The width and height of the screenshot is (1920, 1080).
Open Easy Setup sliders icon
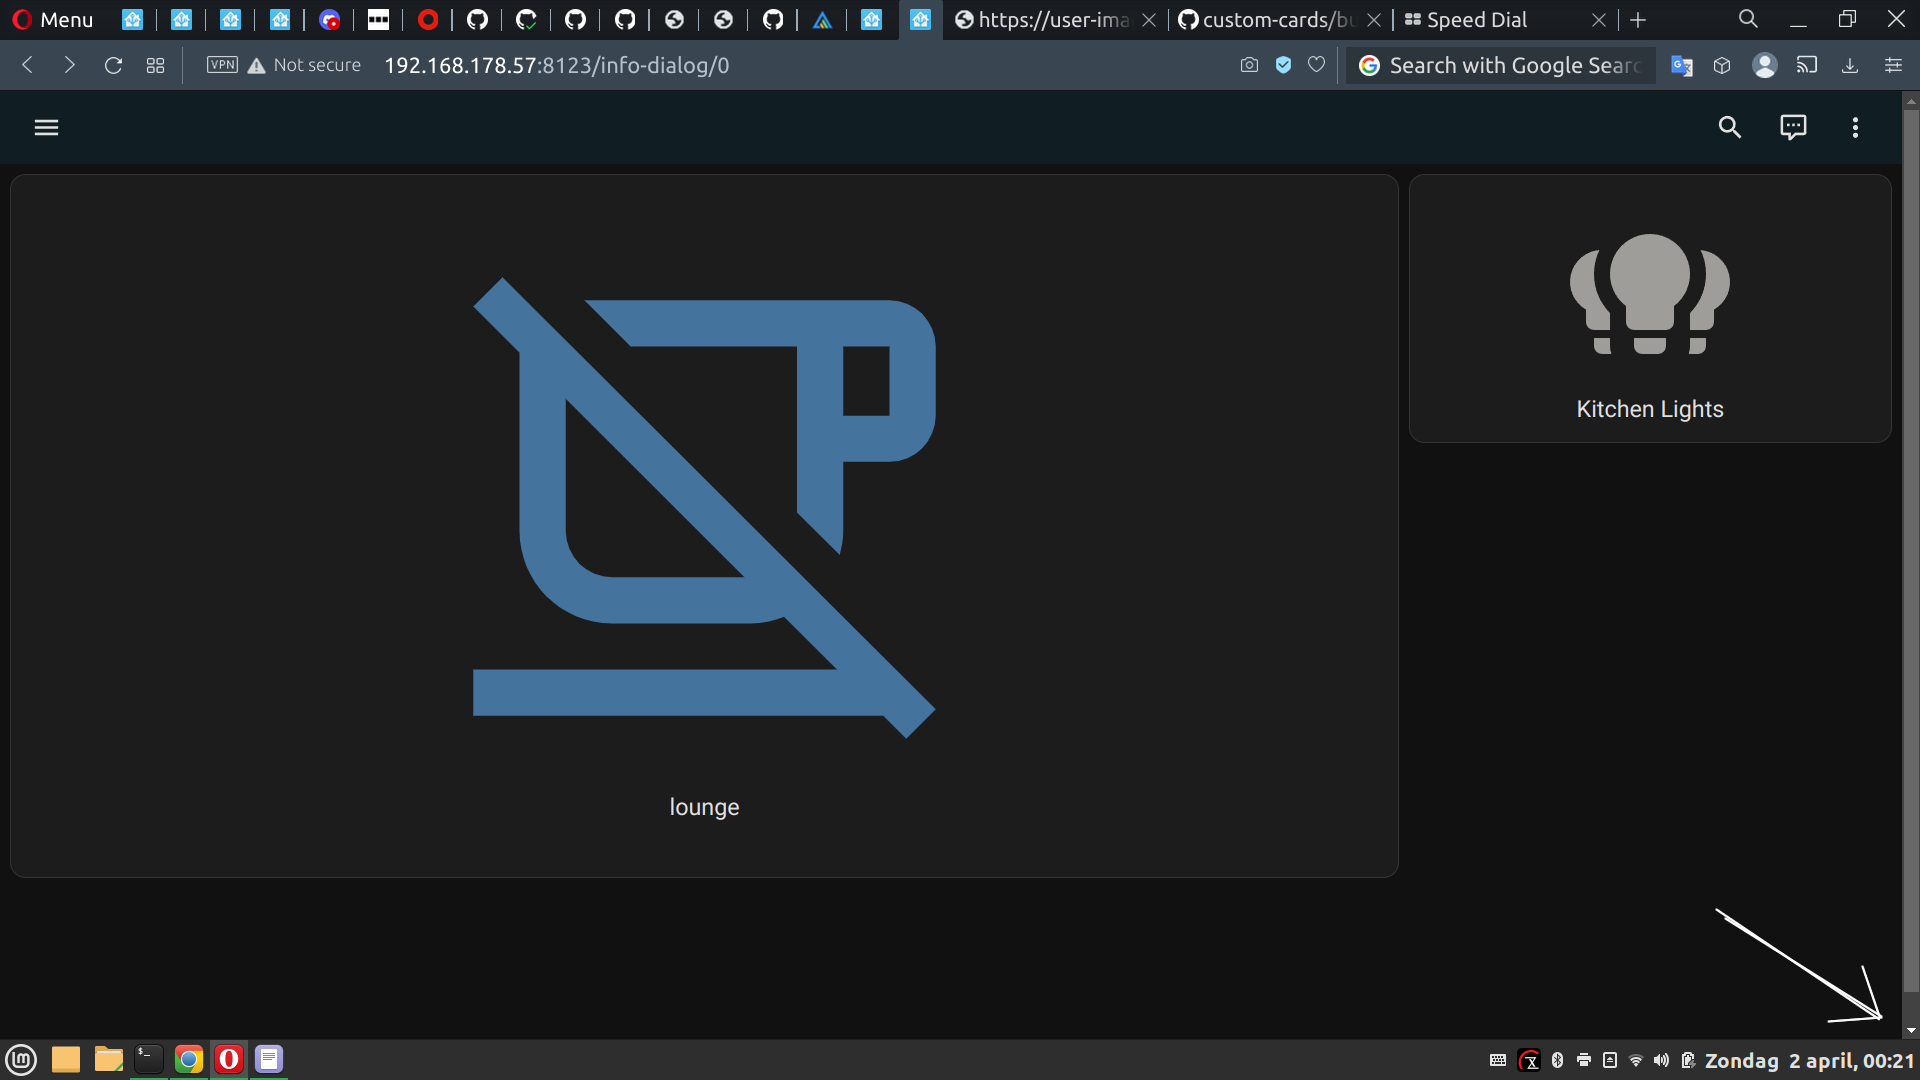1893,65
